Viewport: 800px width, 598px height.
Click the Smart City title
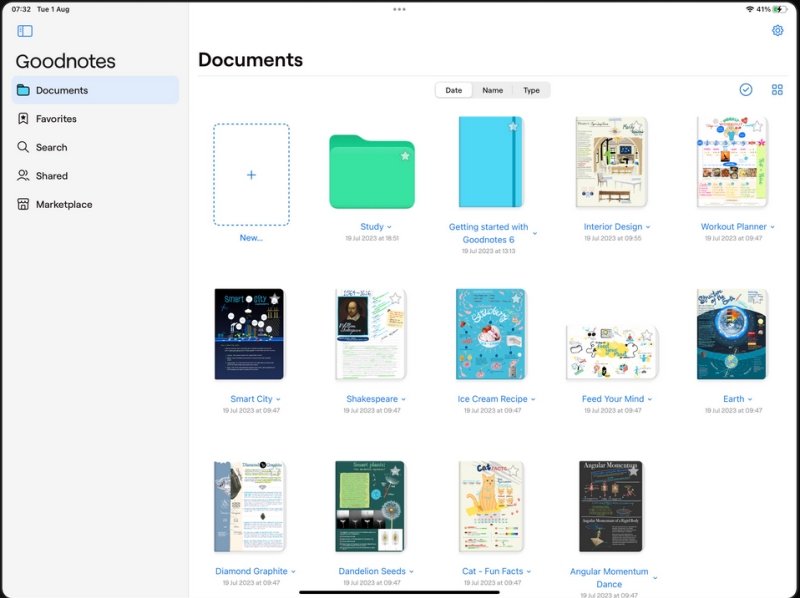pos(251,399)
